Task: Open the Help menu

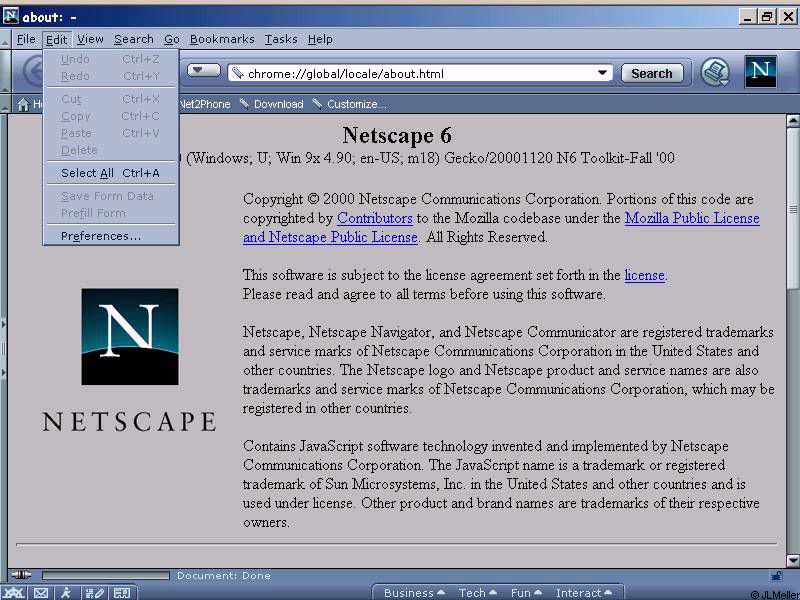Action: tap(320, 39)
